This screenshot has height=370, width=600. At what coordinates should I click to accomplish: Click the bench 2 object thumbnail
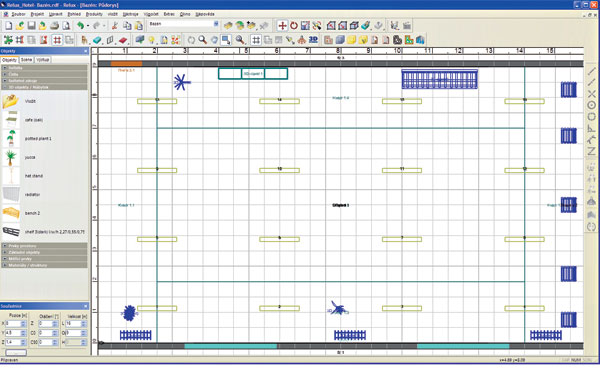coord(11,213)
